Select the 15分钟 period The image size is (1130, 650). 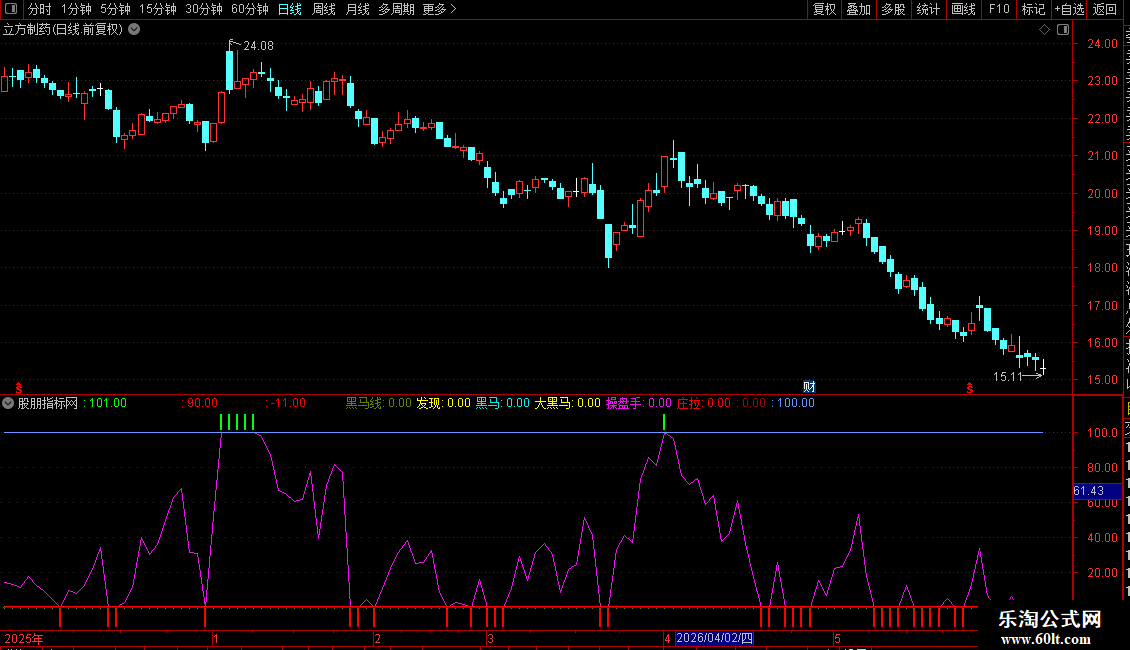tap(157, 9)
